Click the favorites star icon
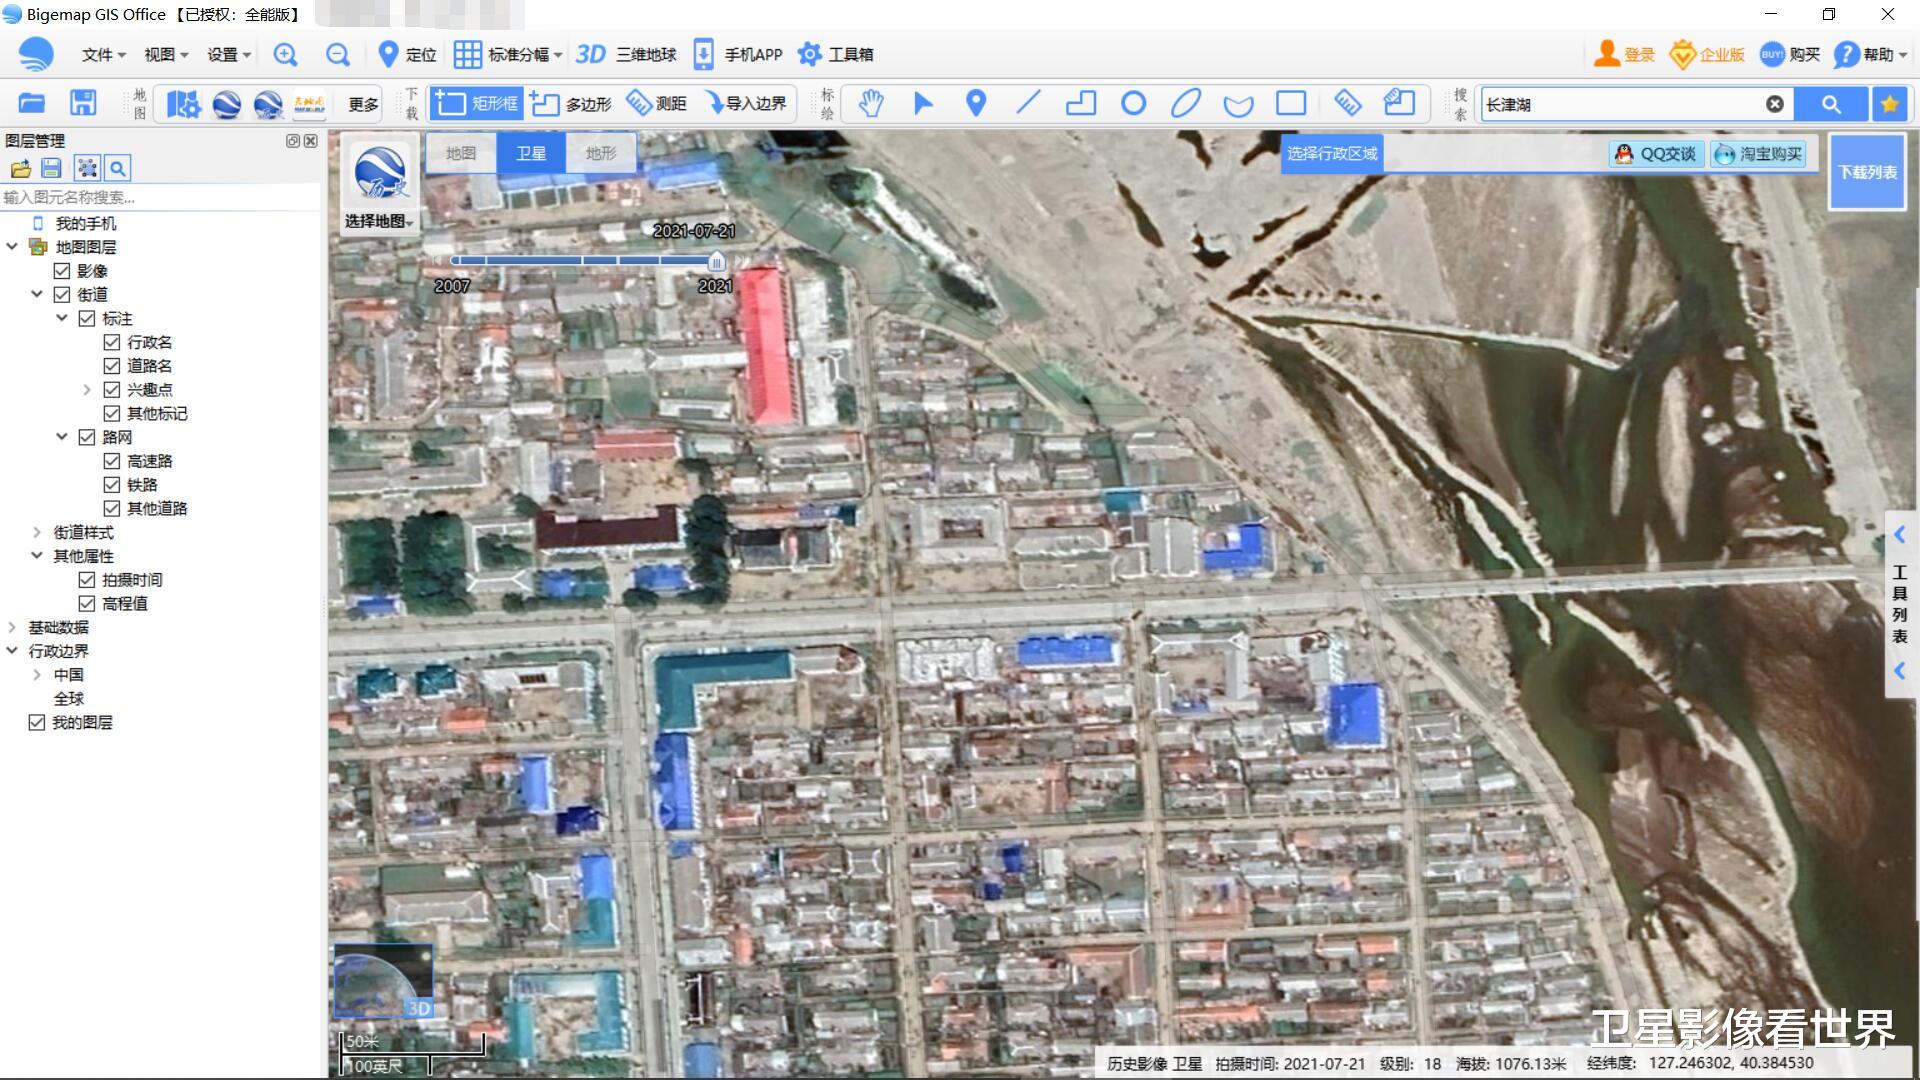1920x1080 pixels. coord(1889,104)
